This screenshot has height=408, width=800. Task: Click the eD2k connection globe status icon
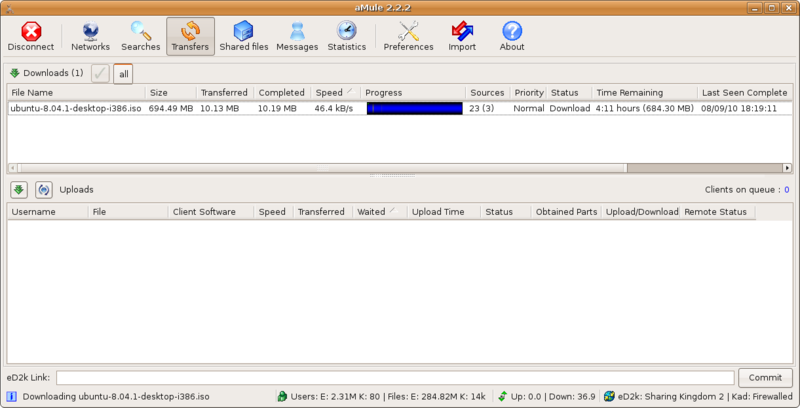[609, 396]
